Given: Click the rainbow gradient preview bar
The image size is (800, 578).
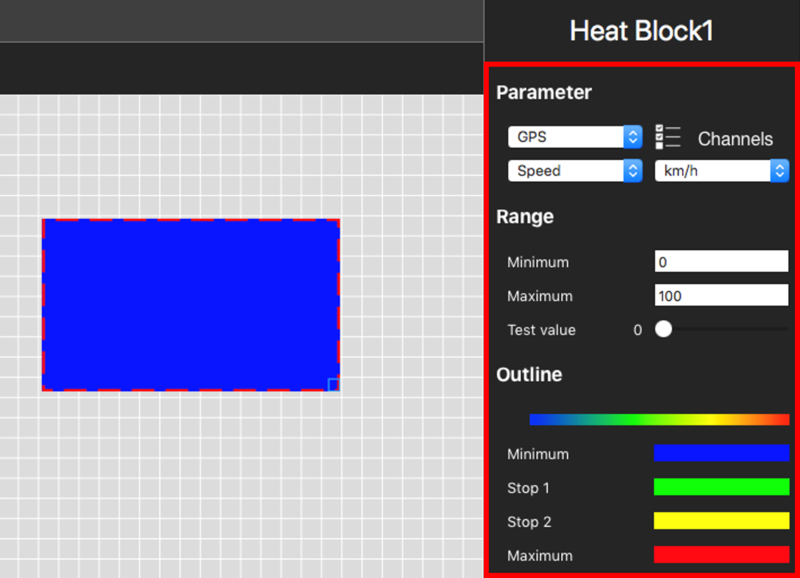Looking at the screenshot, I should tap(659, 419).
